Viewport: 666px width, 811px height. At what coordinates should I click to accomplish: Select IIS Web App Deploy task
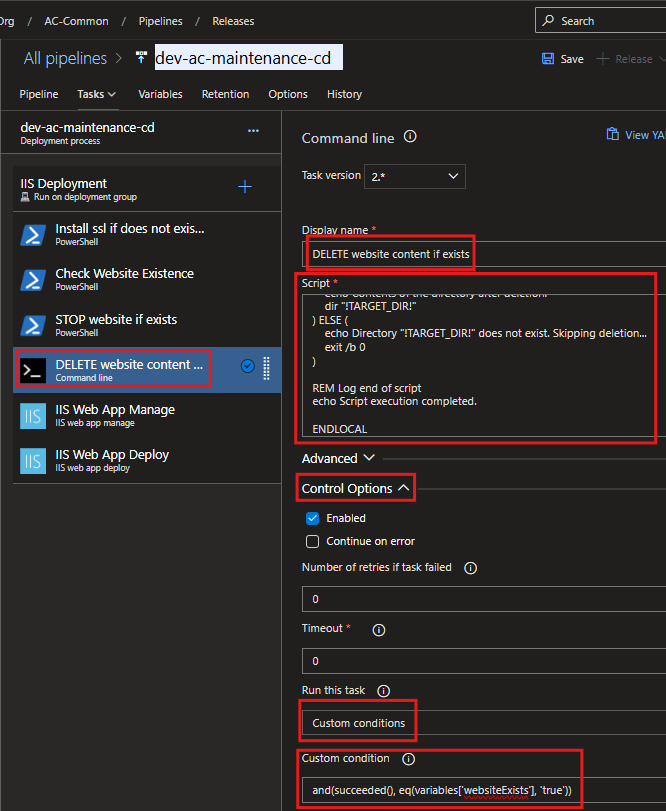pos(147,461)
